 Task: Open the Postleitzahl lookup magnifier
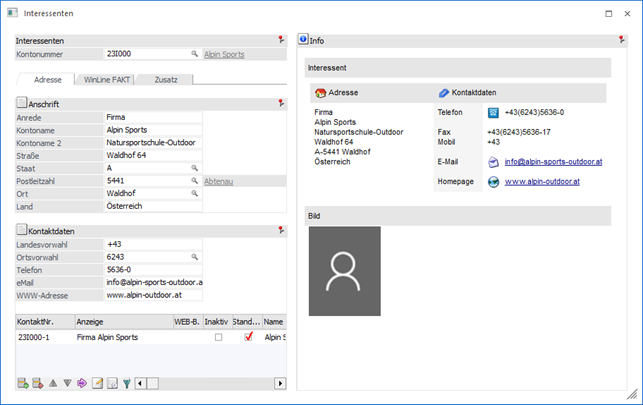click(196, 181)
